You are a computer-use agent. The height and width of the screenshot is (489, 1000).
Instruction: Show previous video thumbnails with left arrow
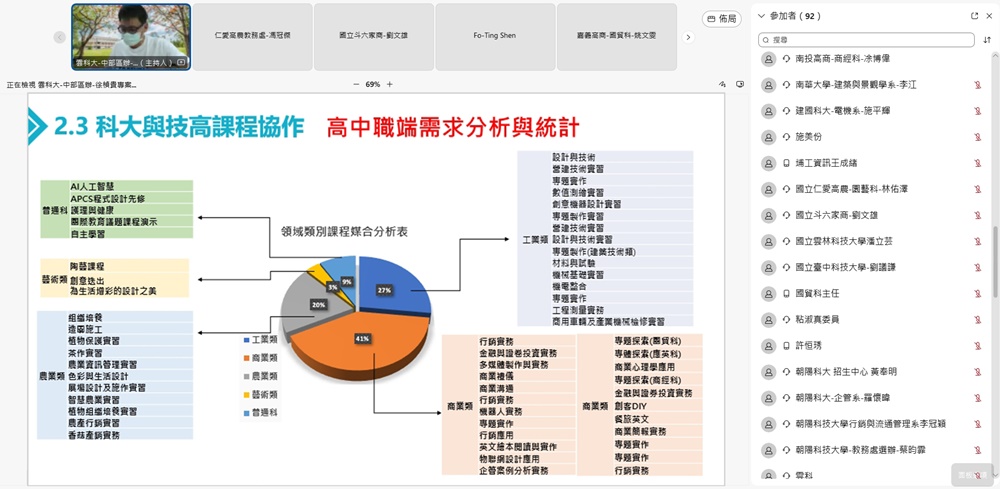point(60,37)
